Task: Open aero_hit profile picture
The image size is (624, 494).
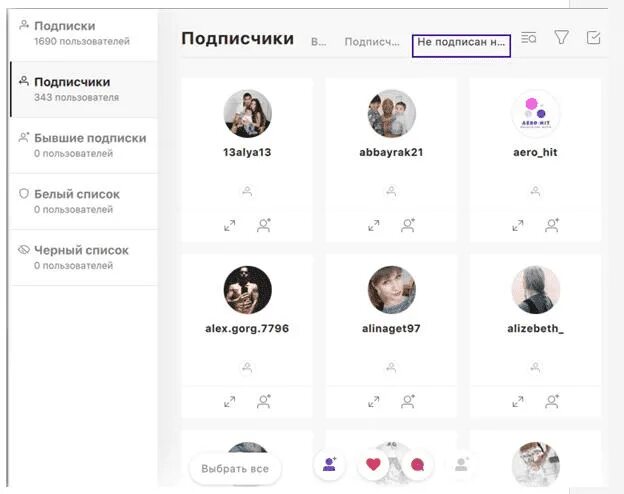Action: click(535, 113)
